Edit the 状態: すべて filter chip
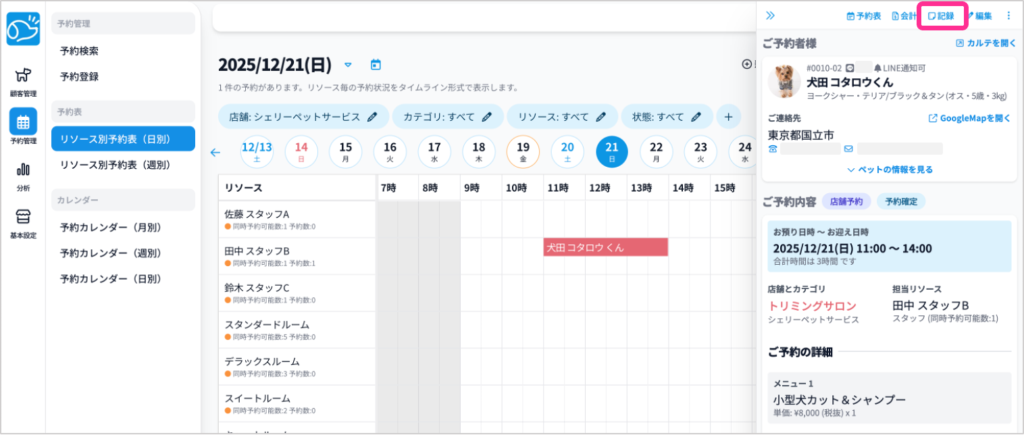 (x=663, y=116)
